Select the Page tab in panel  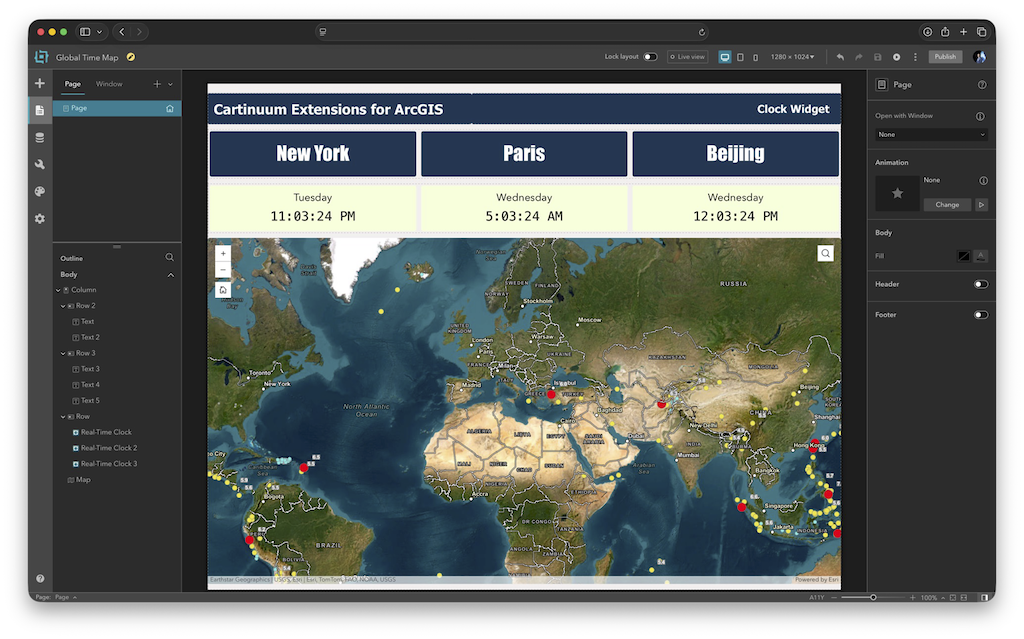(72, 84)
